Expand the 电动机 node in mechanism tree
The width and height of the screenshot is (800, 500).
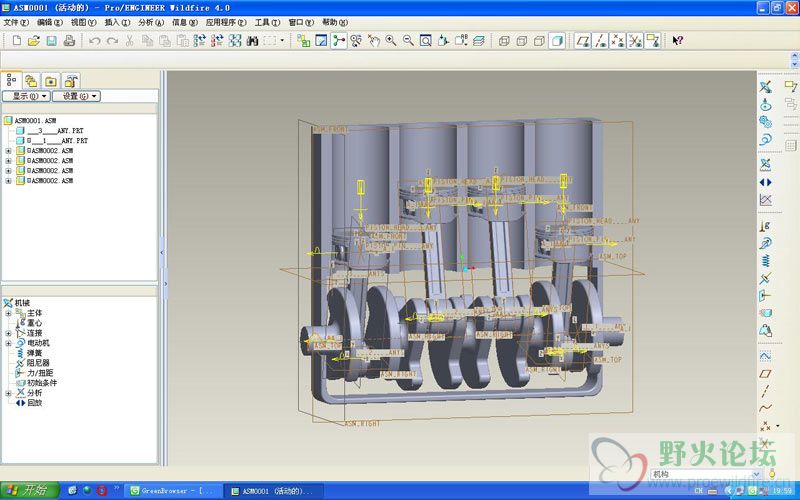[x=8, y=343]
